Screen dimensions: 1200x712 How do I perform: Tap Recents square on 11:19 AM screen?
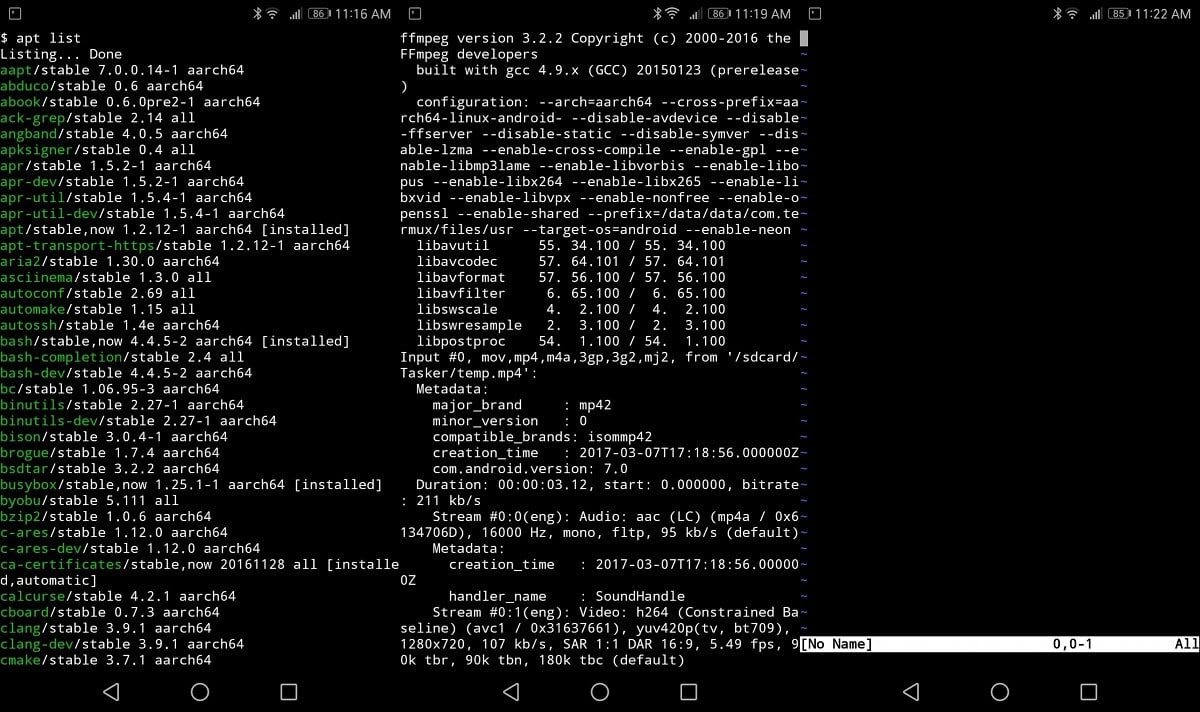point(688,691)
